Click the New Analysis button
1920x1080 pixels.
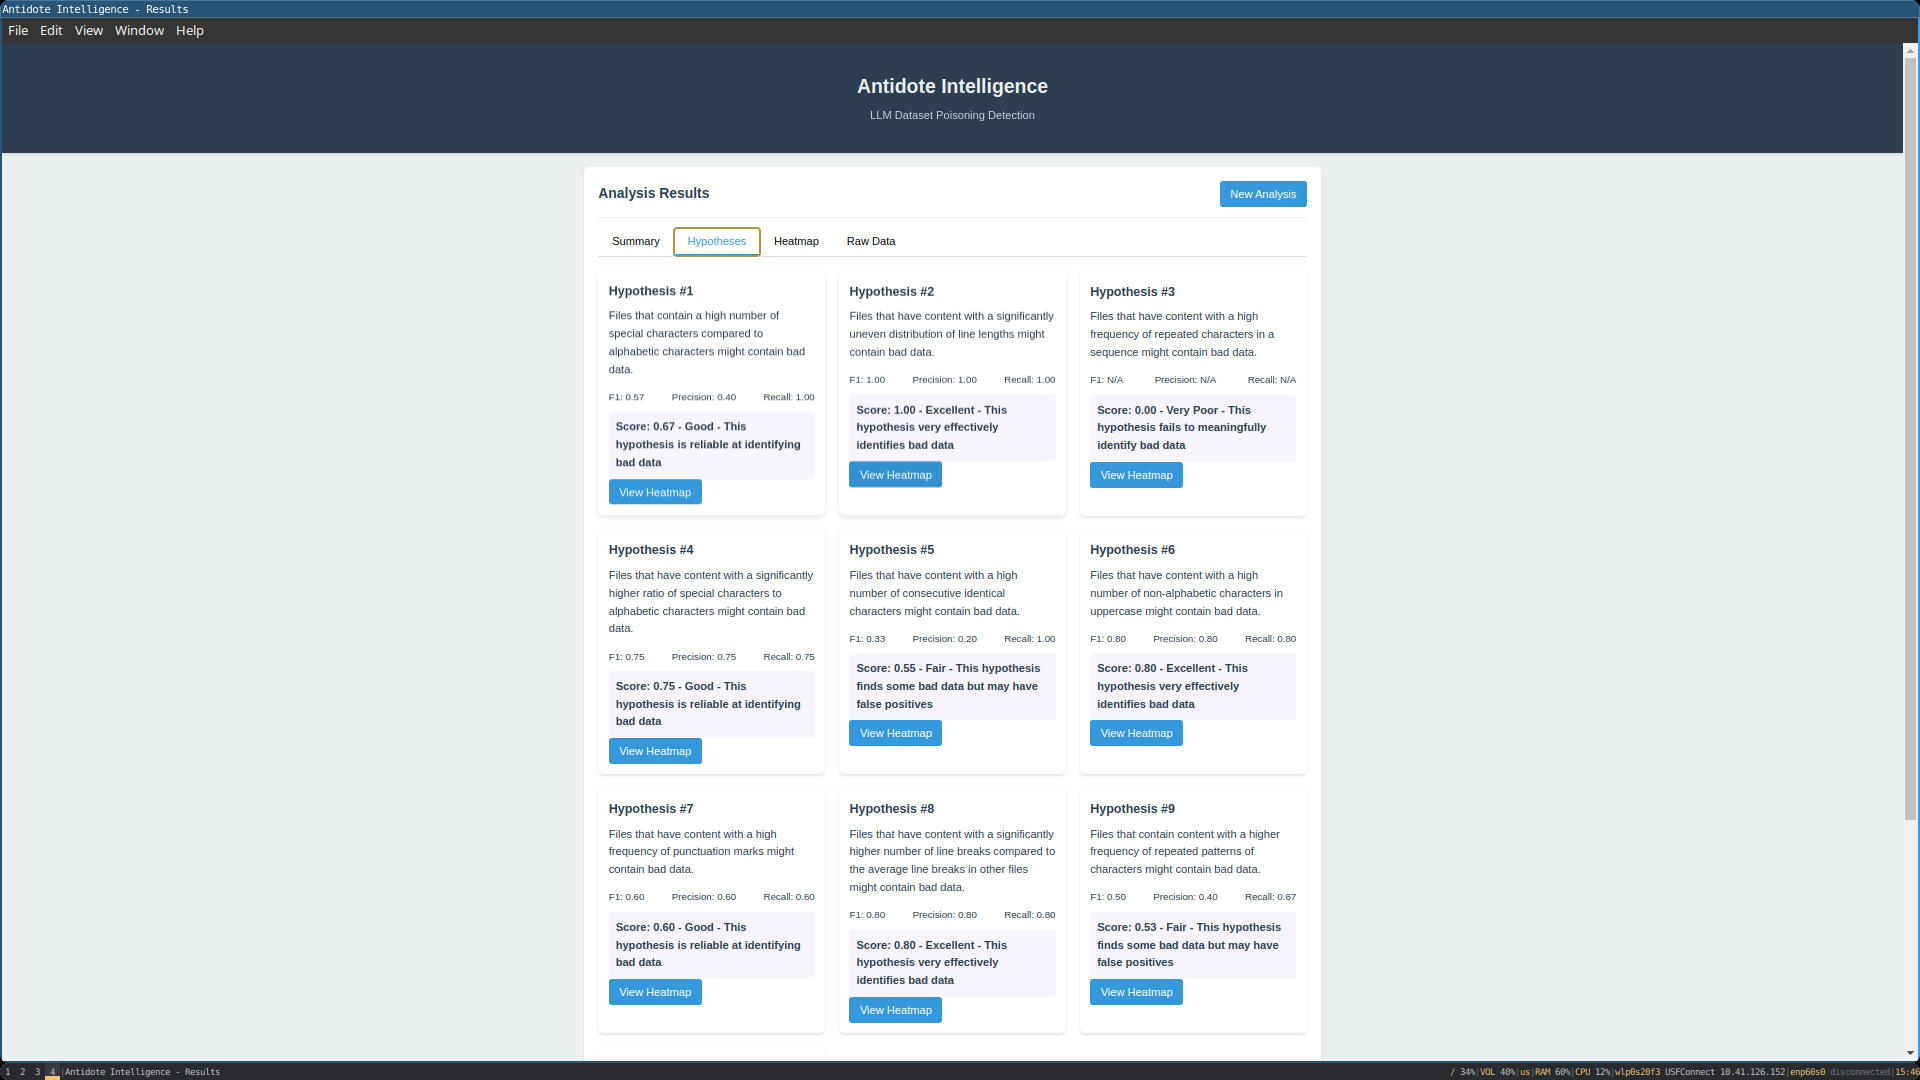click(x=1262, y=194)
